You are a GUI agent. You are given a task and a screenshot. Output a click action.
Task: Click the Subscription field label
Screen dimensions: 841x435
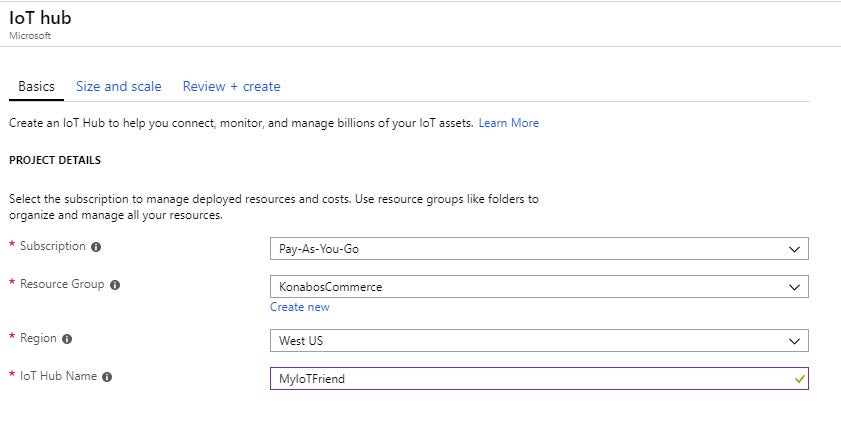click(x=53, y=246)
